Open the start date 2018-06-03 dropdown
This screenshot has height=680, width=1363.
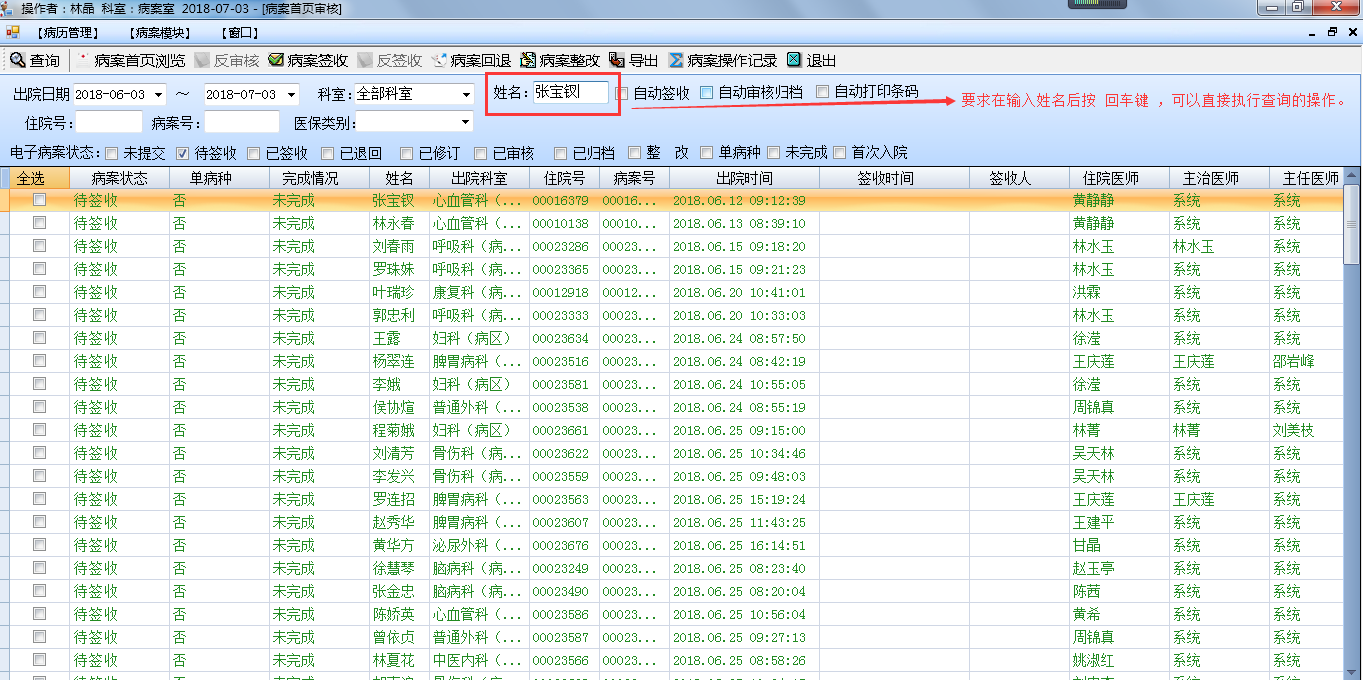pos(159,95)
